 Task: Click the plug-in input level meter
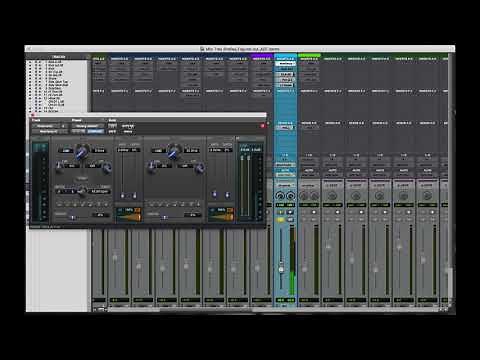click(x=40, y=182)
